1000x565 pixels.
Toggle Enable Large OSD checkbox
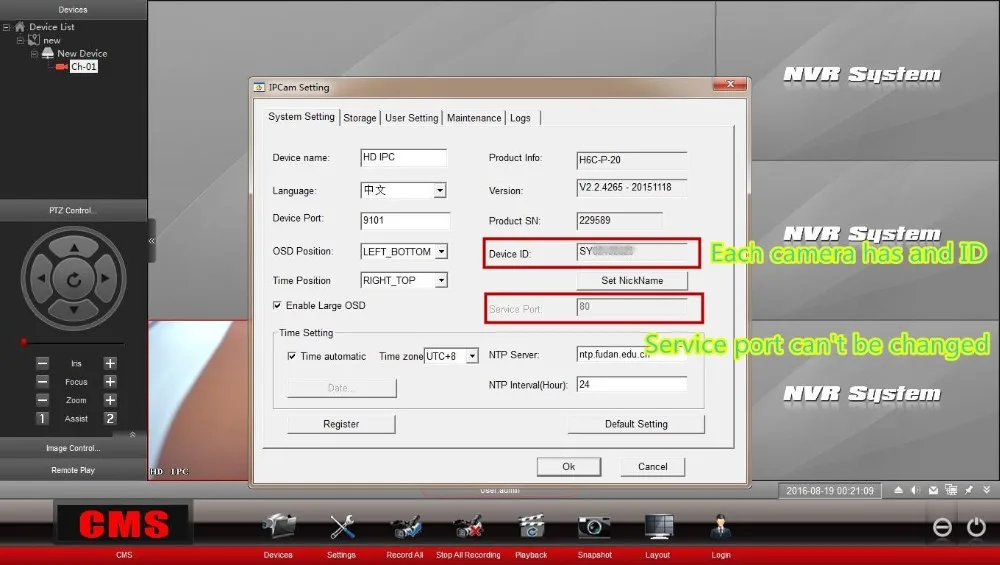[277, 305]
